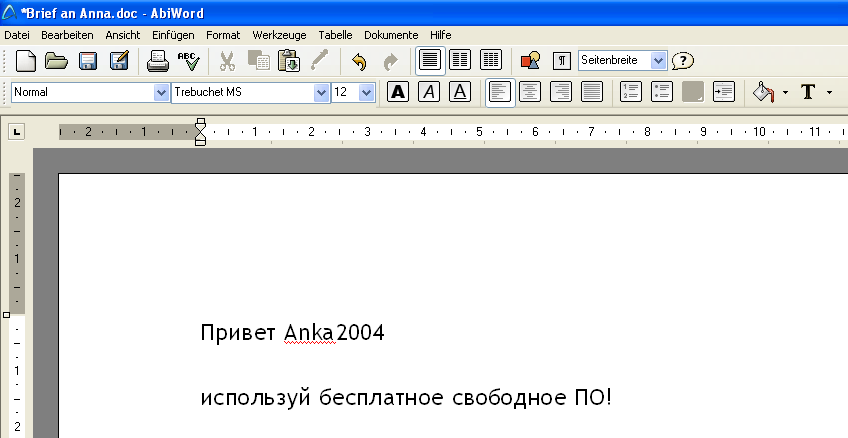Open the Tabelle menu
The height and width of the screenshot is (438, 848).
tap(335, 35)
